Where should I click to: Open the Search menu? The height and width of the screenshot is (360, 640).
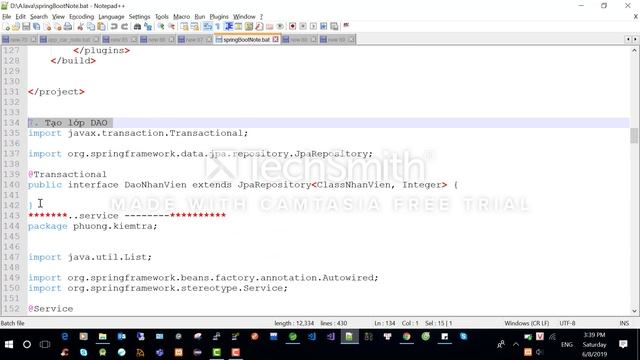pos(39,17)
